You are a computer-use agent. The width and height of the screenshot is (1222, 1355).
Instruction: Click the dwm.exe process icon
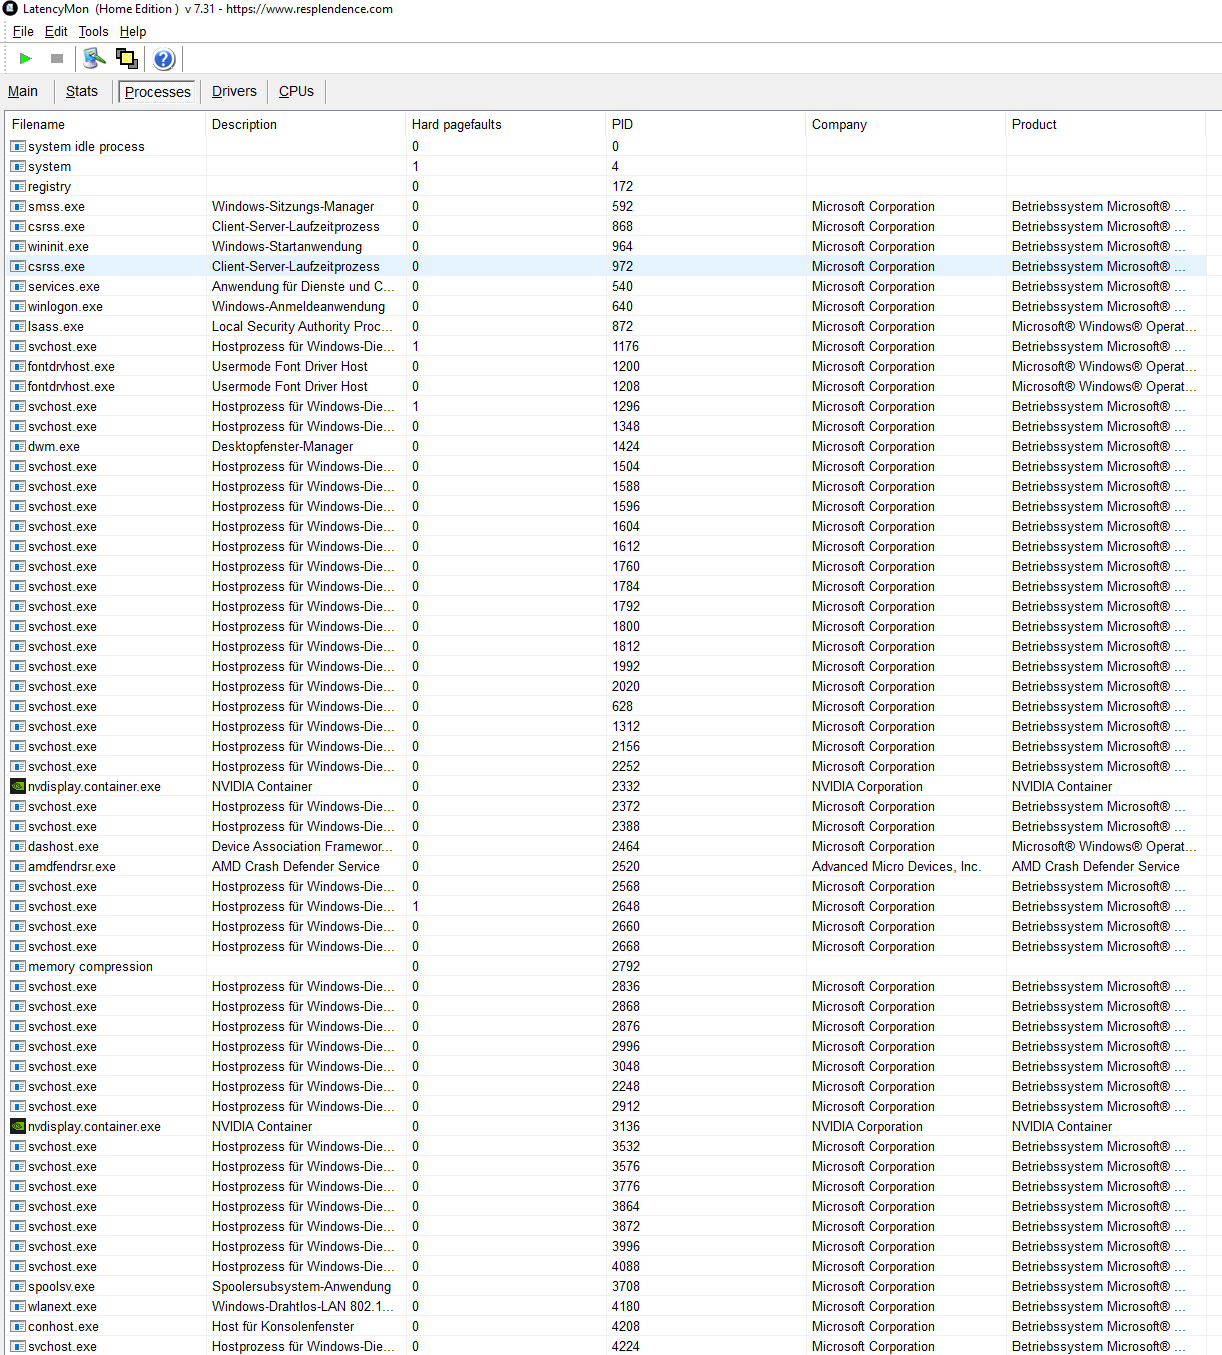coord(18,446)
